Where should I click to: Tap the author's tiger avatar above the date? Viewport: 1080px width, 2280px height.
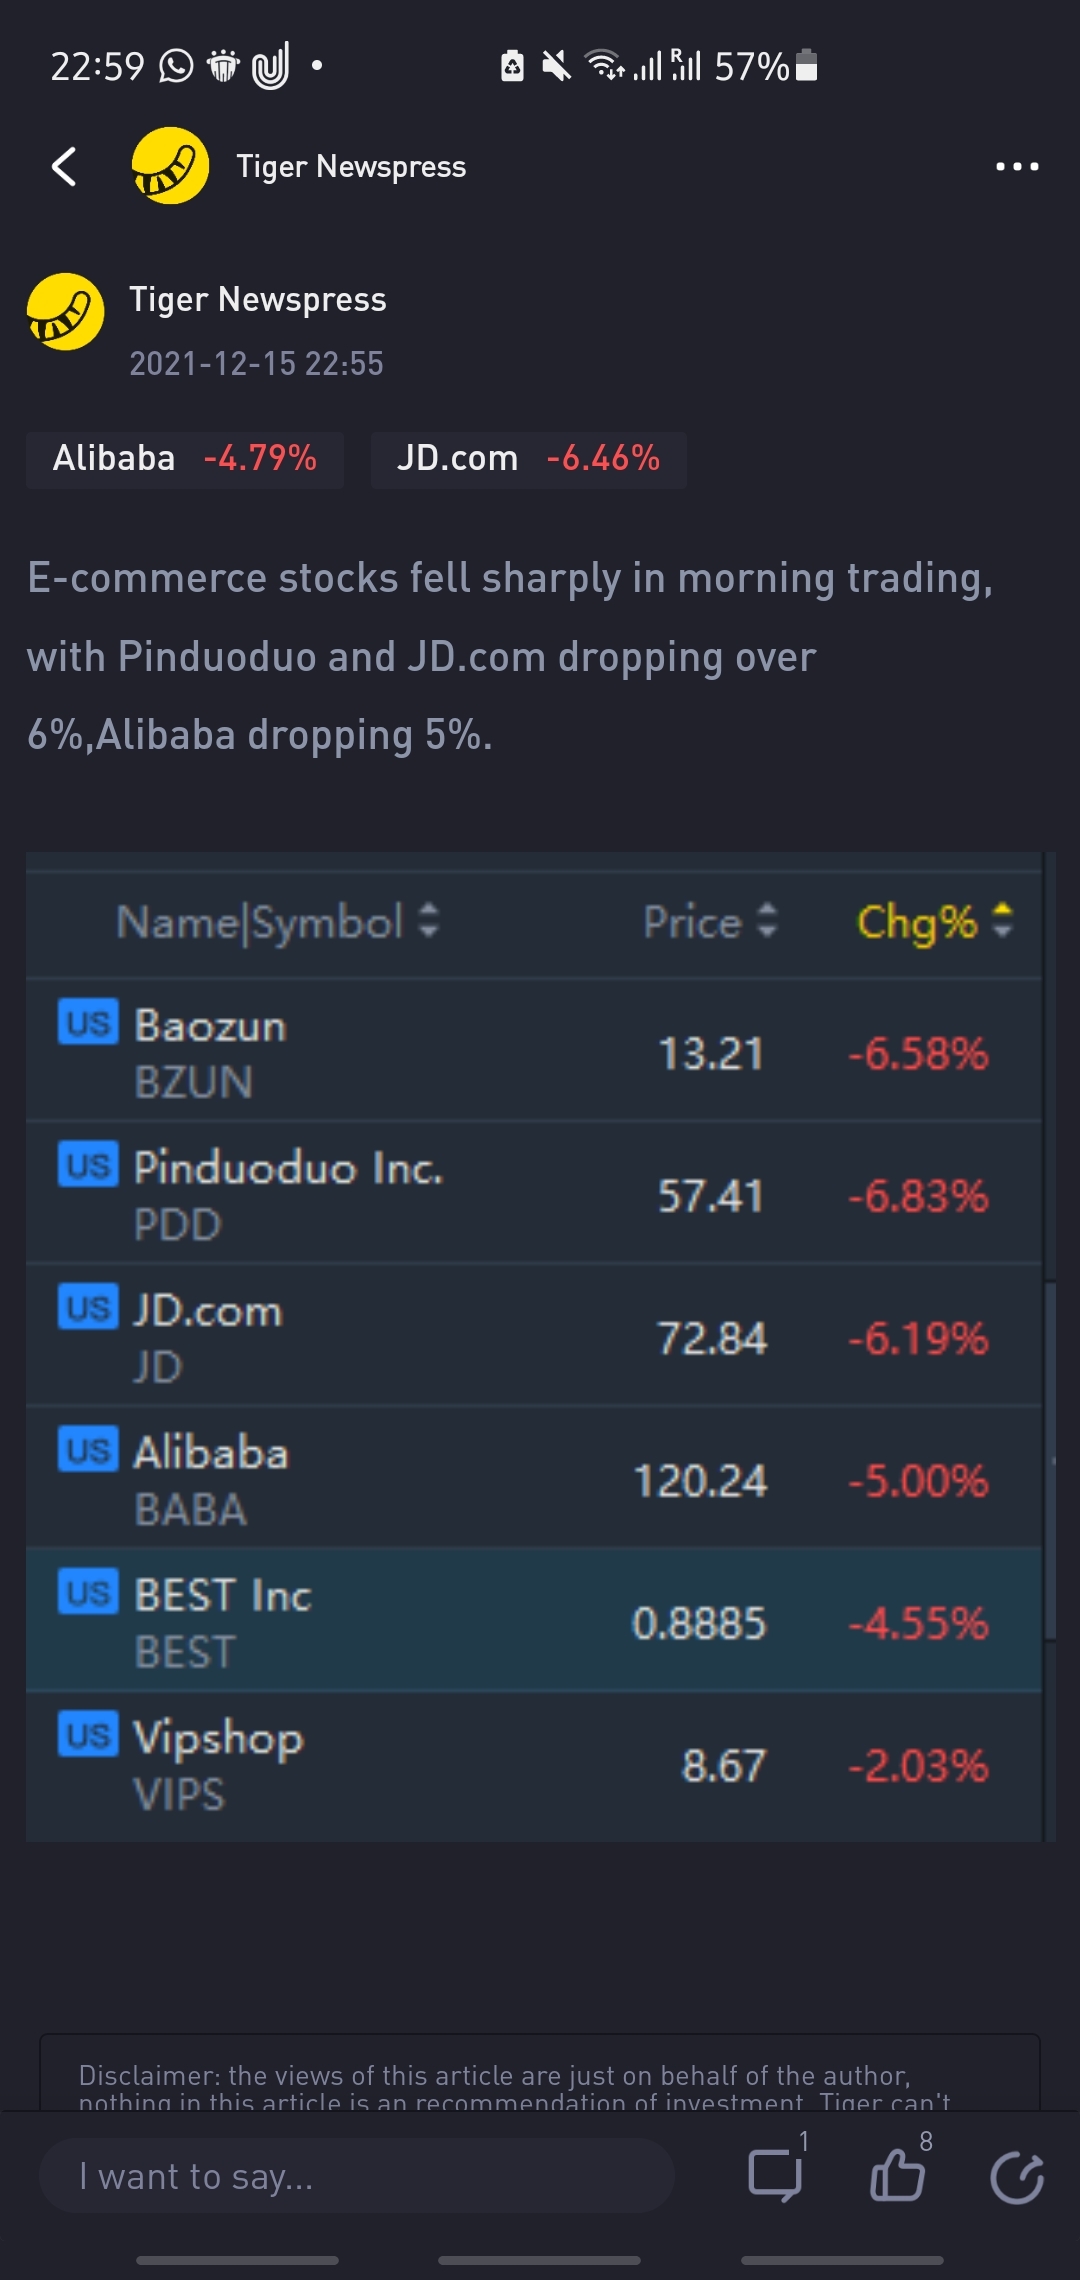click(65, 312)
